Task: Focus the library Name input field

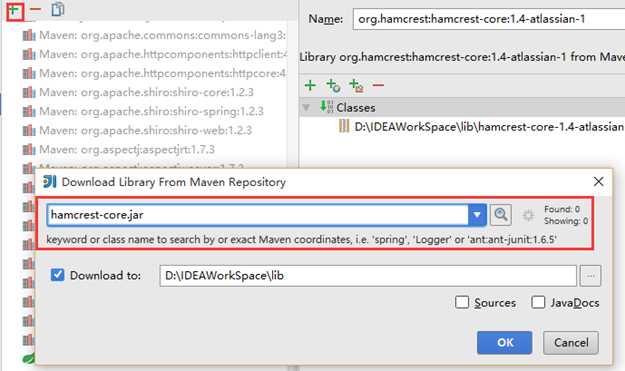Action: tap(489, 19)
